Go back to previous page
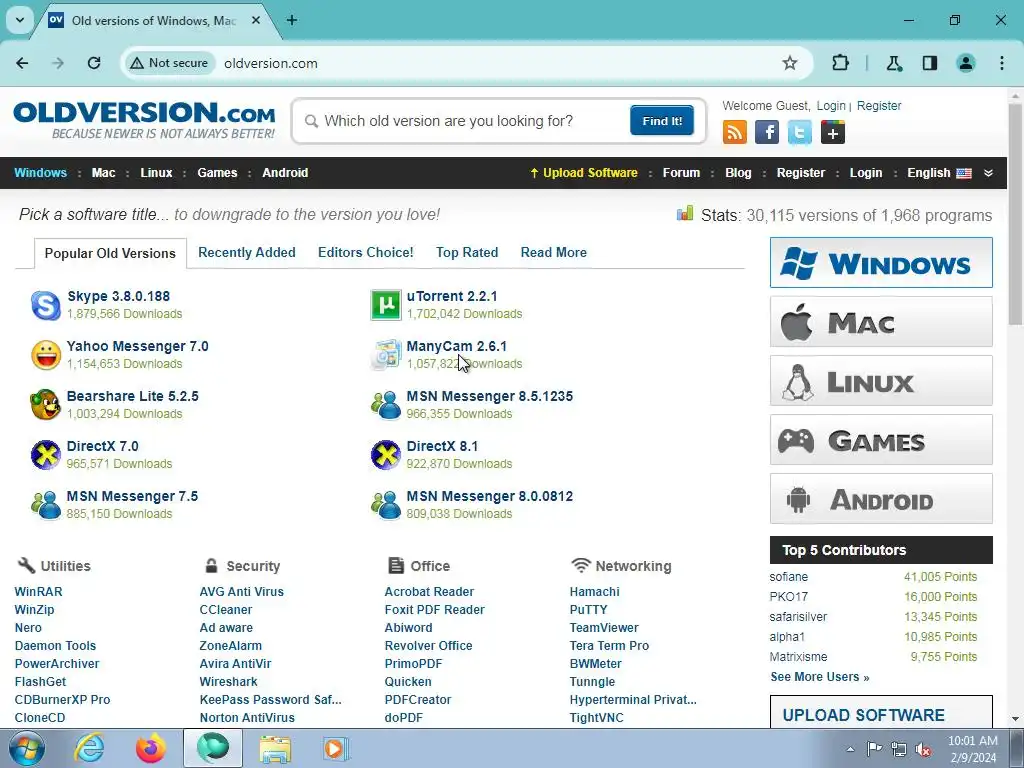Screen dimensions: 1024x768 [22, 63]
